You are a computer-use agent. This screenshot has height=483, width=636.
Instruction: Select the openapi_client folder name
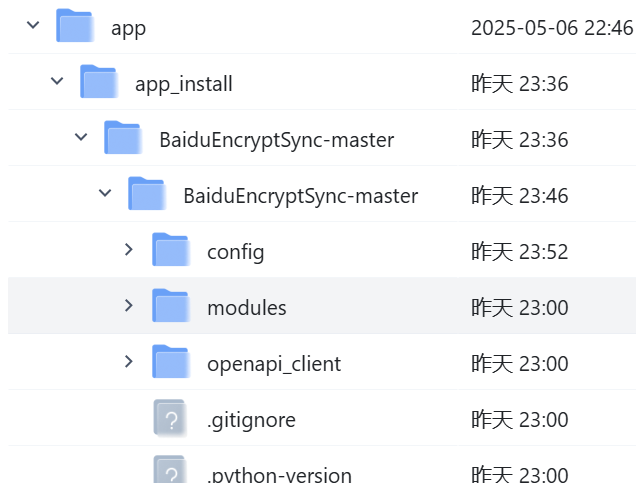(273, 364)
